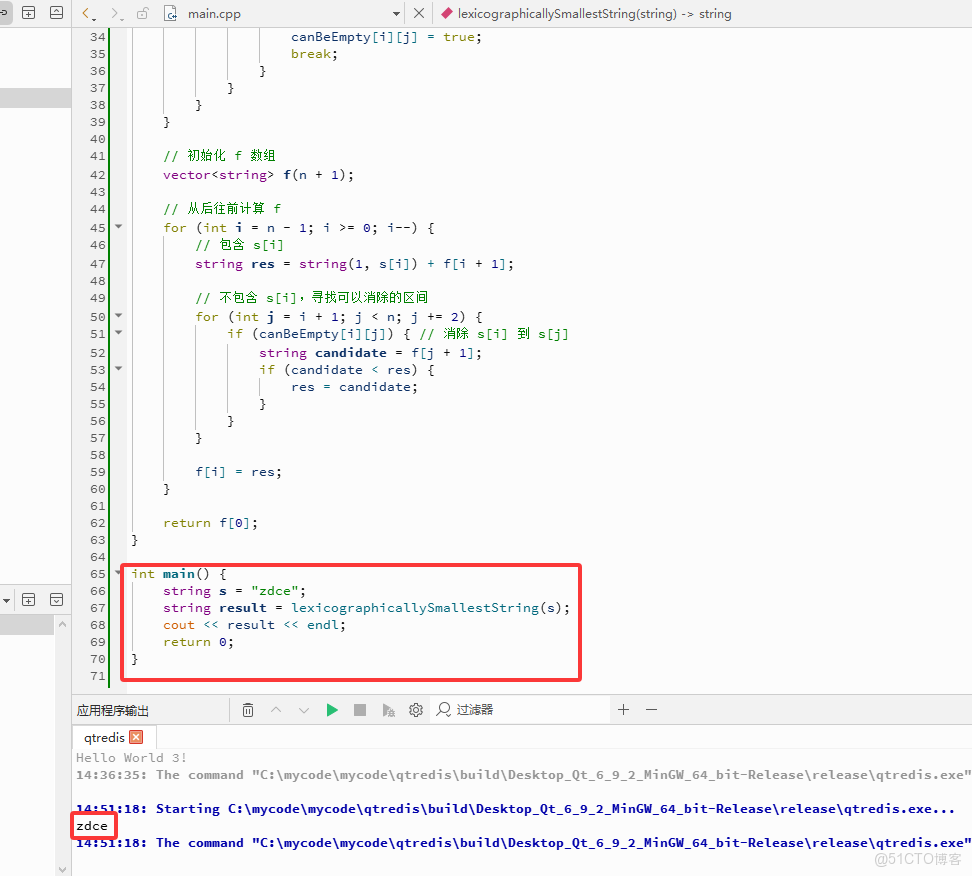Clear the application output with the trash icon
972x876 pixels.
(248, 710)
